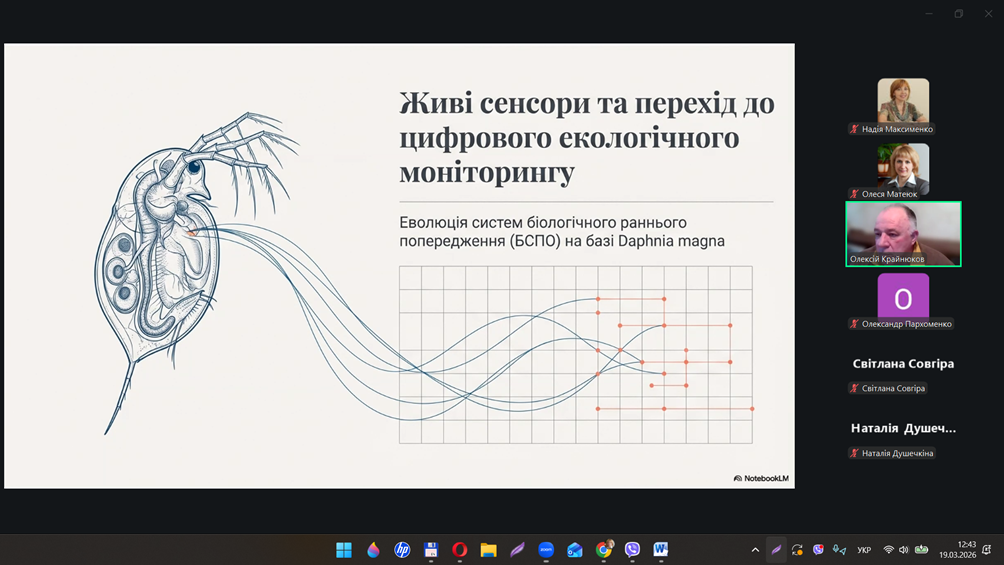Viewport: 1004px width, 565px height.
Task: Open Wi-Fi network settings in tray
Action: point(888,550)
